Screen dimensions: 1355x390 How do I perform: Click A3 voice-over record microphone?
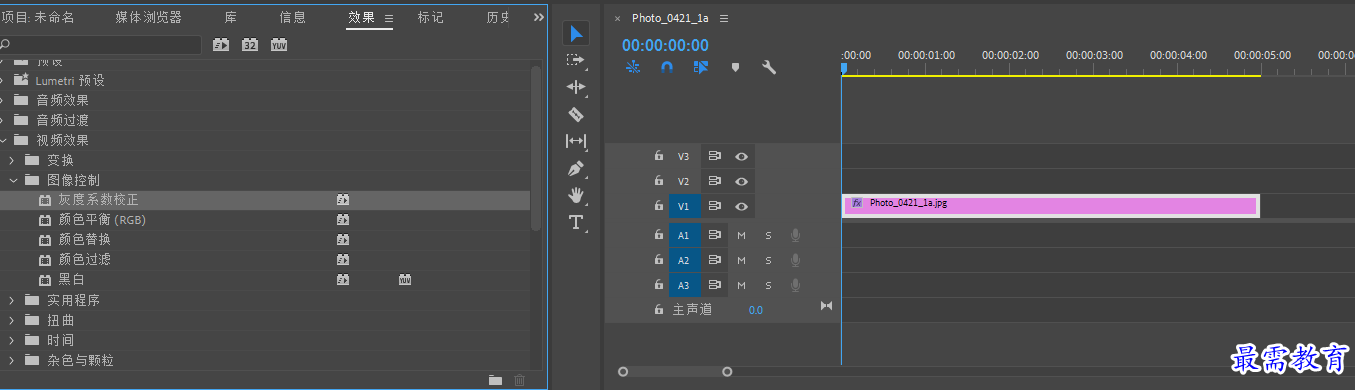point(796,285)
